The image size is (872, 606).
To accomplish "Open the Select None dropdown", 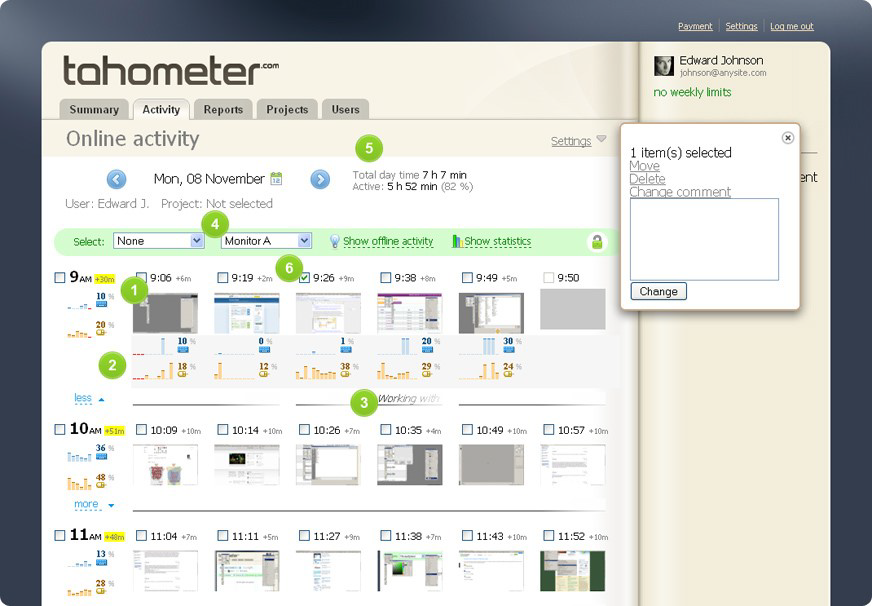I will pyautogui.click(x=159, y=241).
